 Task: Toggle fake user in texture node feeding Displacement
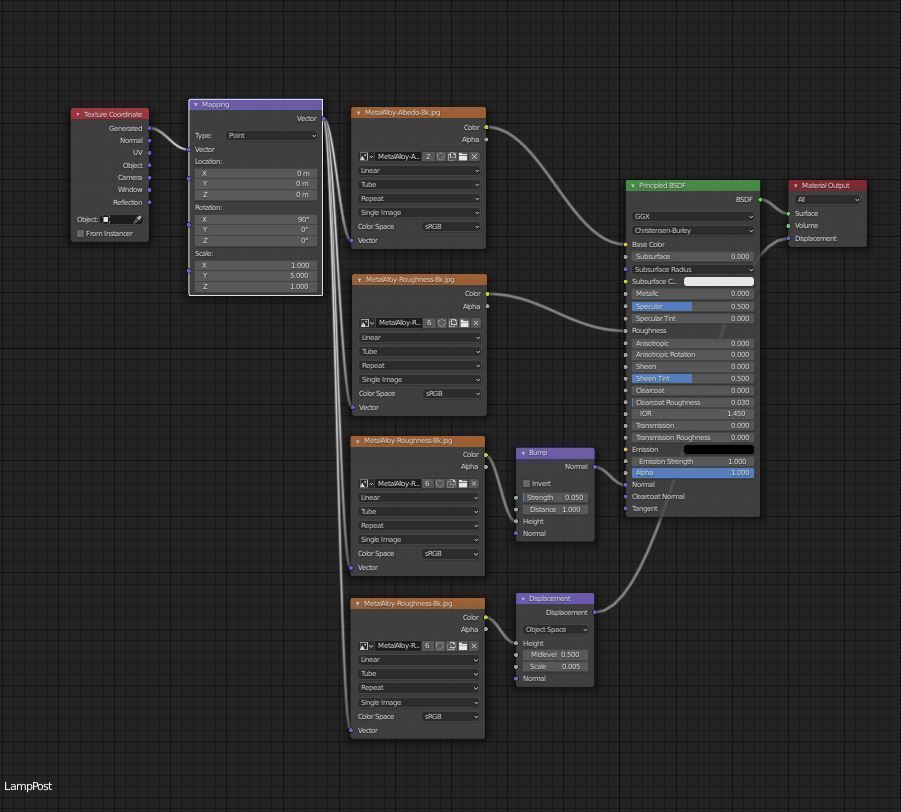point(440,646)
